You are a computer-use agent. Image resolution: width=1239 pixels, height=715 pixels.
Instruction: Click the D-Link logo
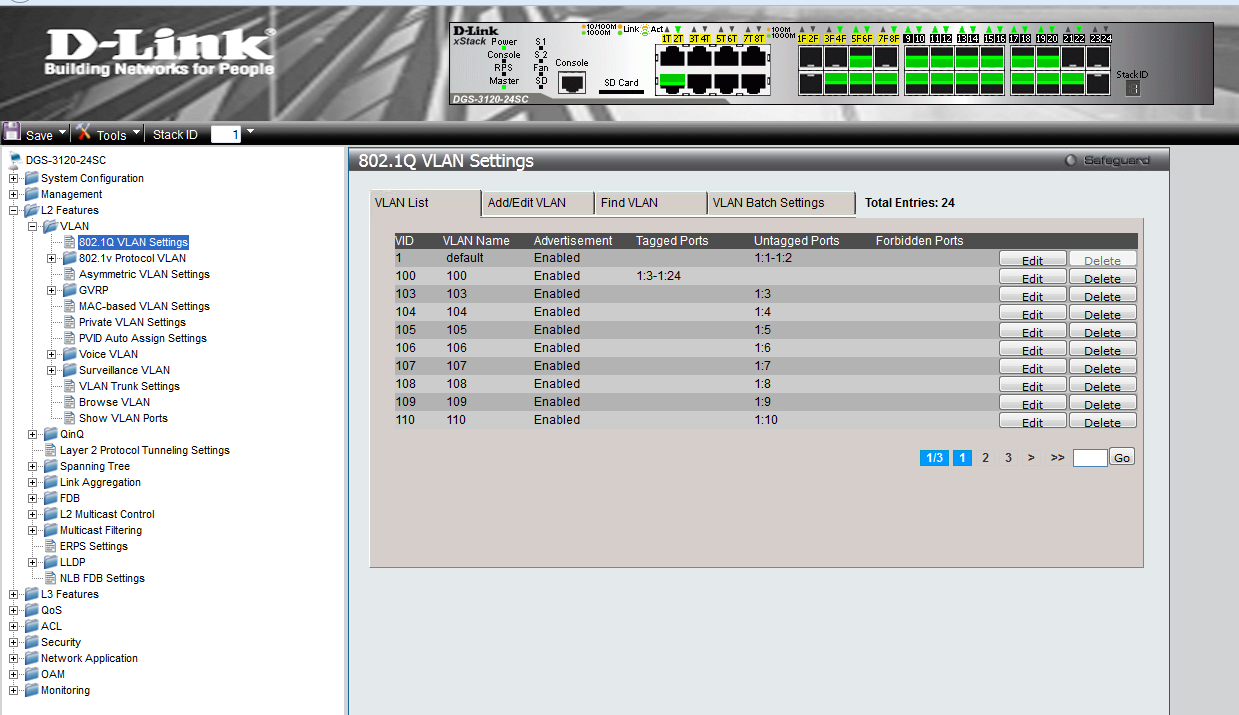coord(159,52)
